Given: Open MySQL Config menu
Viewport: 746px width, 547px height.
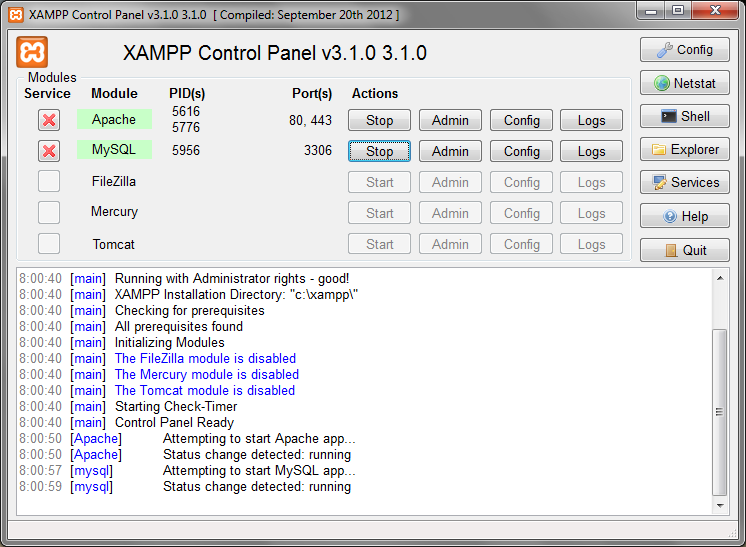Looking at the screenshot, I should coord(521,151).
